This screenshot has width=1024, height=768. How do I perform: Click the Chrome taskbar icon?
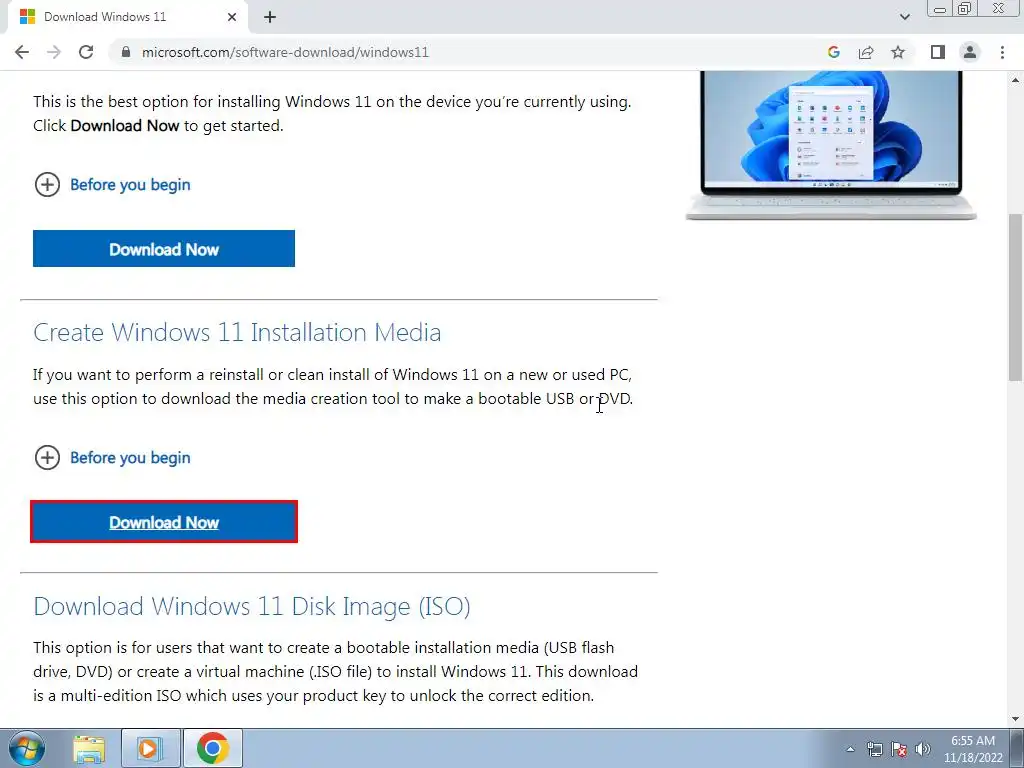[x=213, y=748]
